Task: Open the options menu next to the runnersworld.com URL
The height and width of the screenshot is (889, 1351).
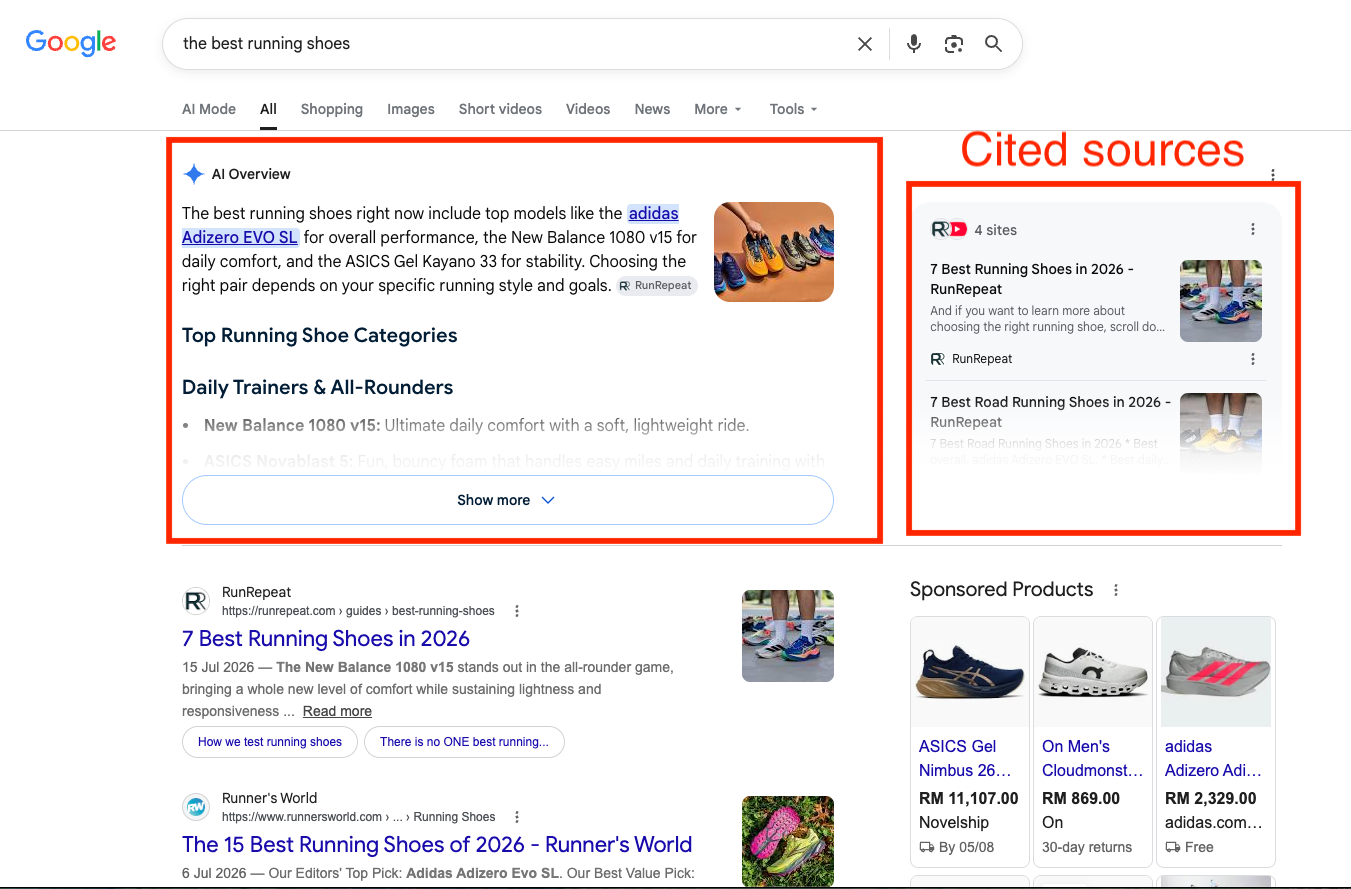Action: (517, 817)
